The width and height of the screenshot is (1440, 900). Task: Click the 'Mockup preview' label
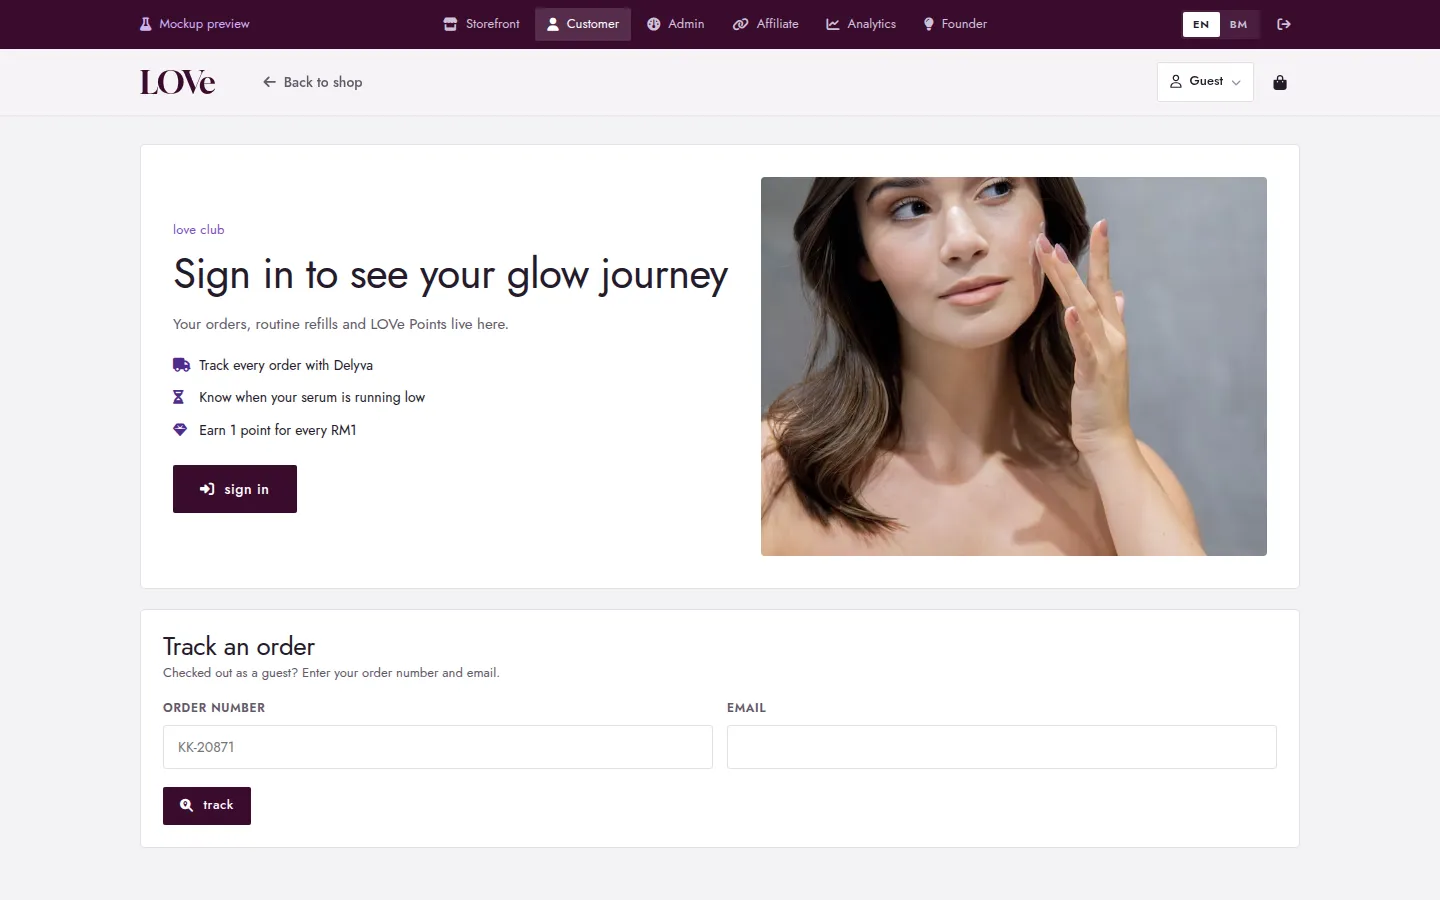204,24
